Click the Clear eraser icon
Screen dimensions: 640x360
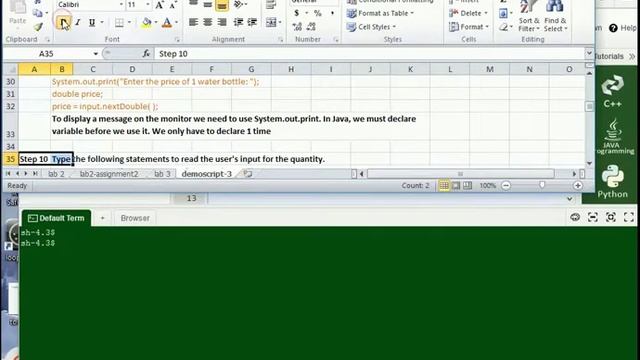504,27
